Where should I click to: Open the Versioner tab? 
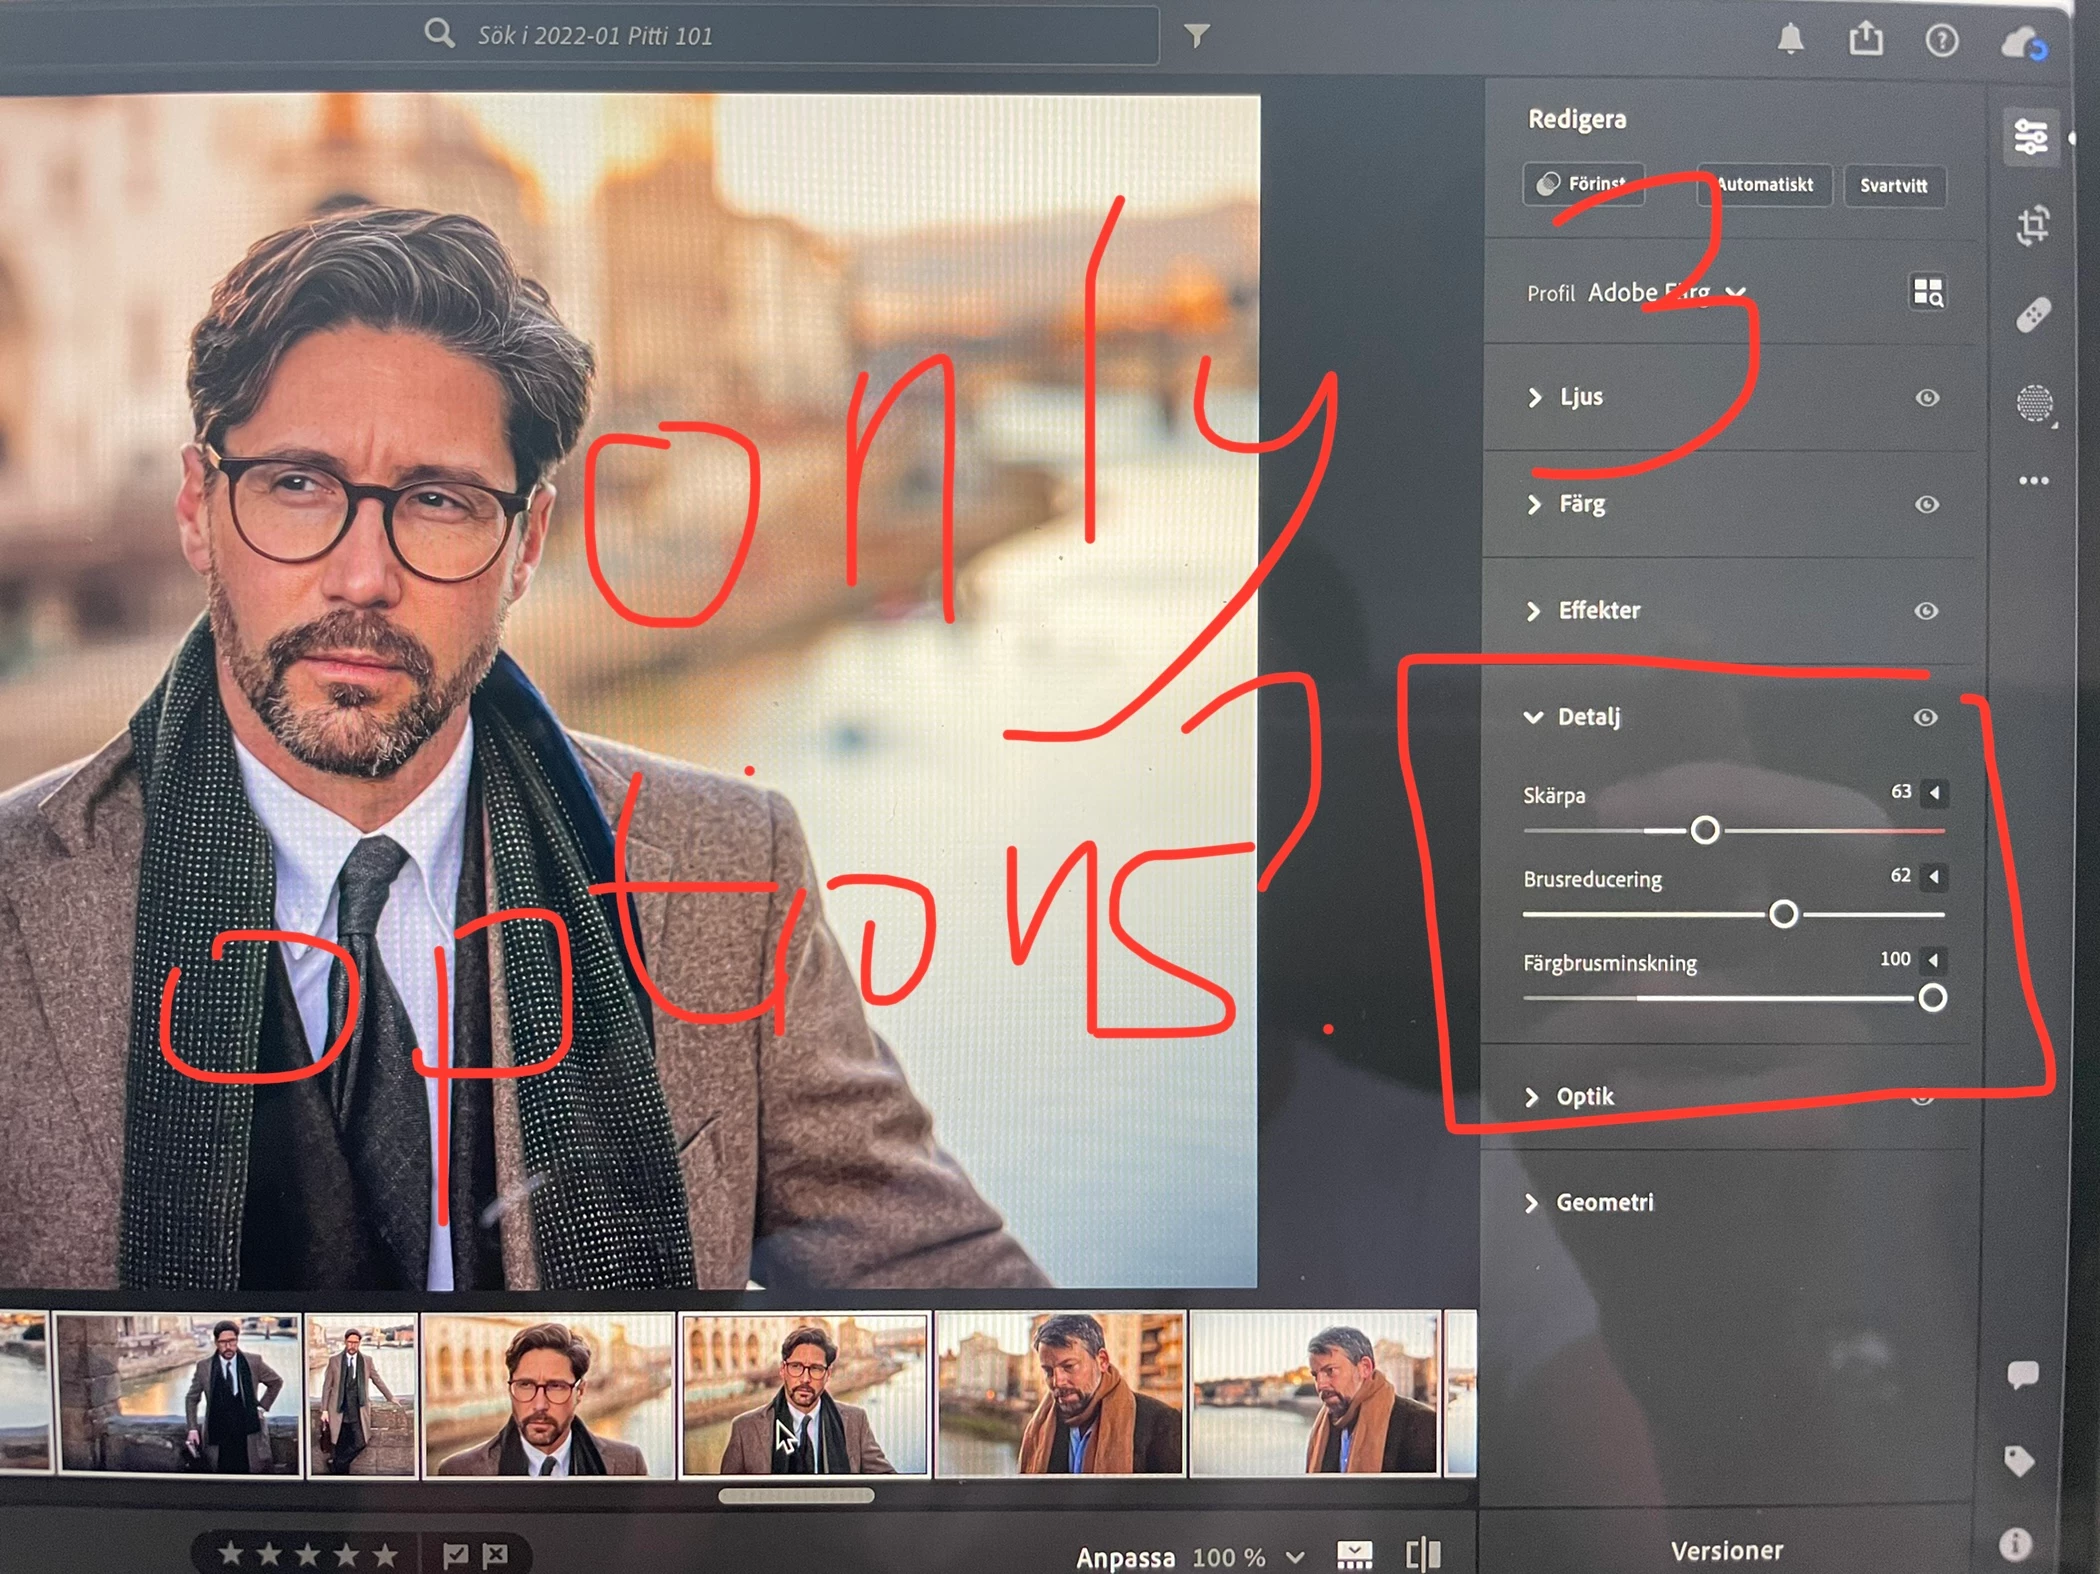tap(1726, 1550)
